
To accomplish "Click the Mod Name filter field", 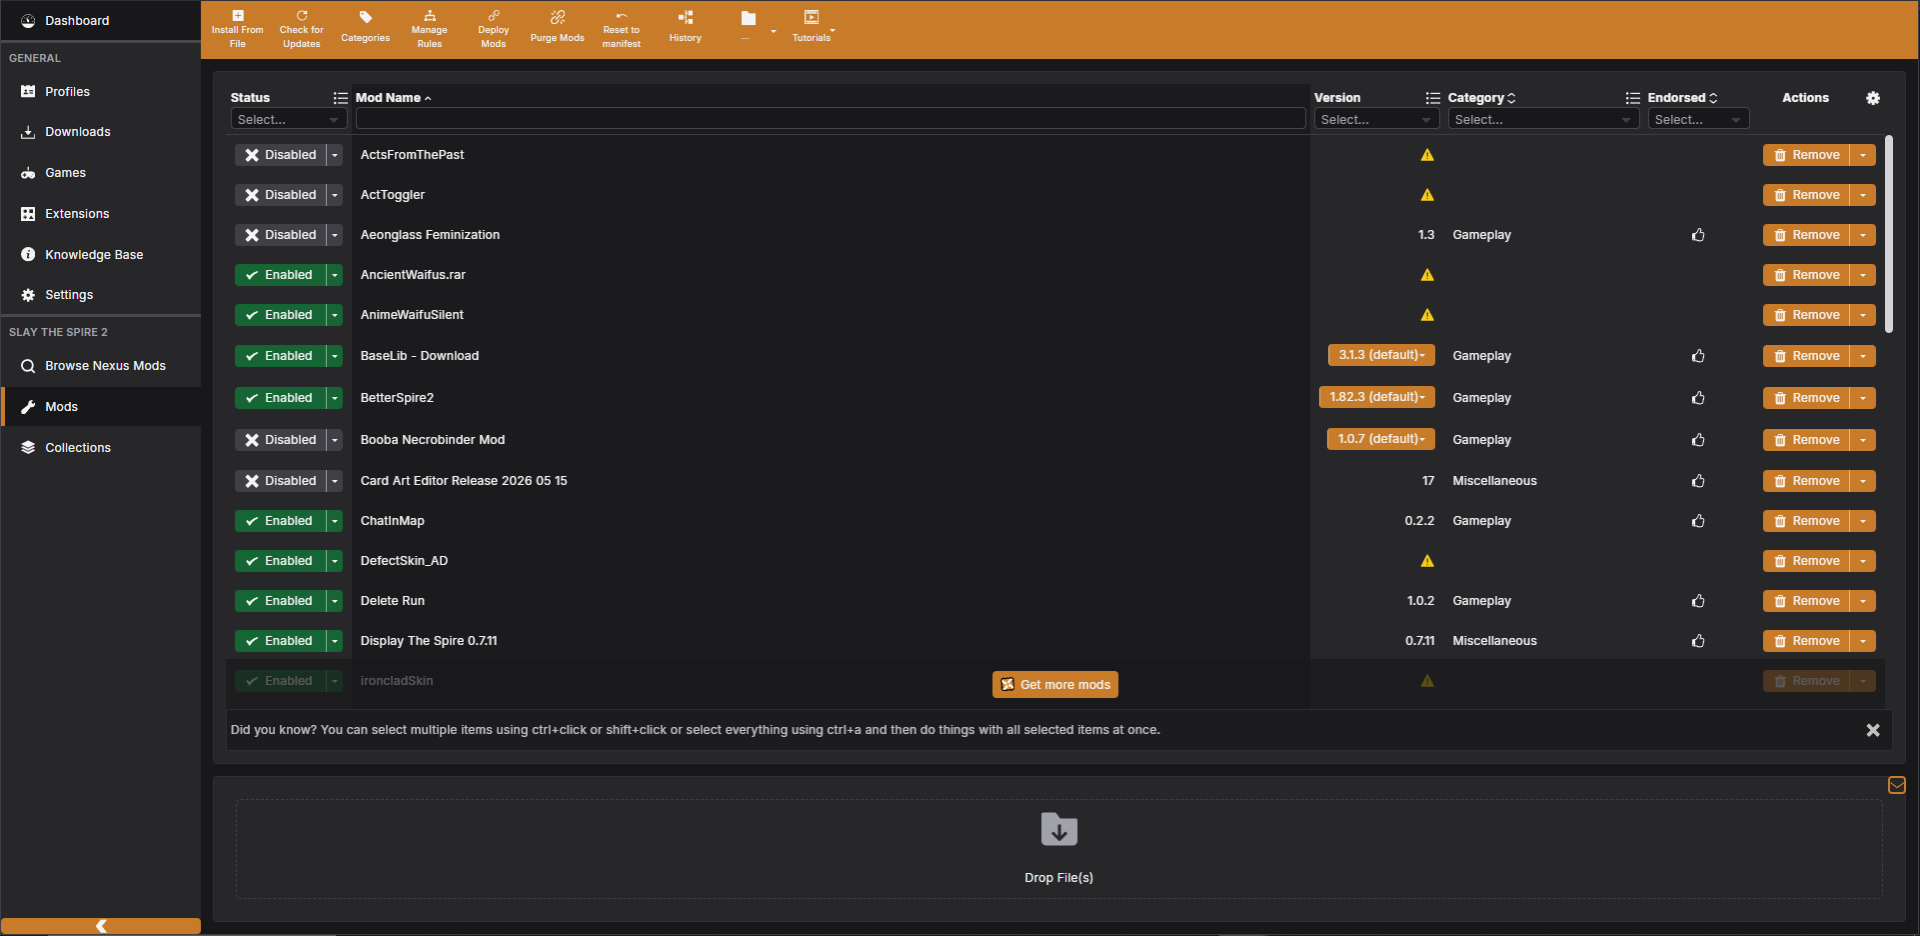I will (x=831, y=119).
